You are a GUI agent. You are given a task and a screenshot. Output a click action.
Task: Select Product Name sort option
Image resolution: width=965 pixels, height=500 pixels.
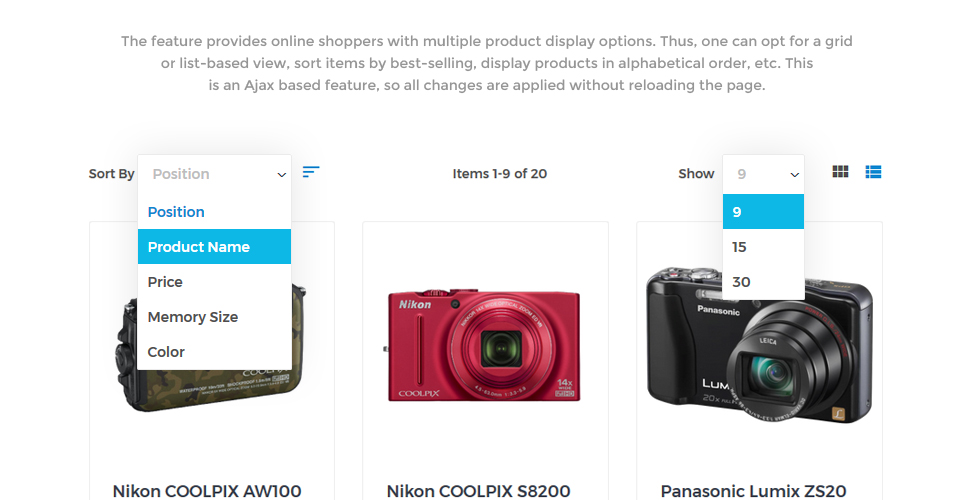(x=214, y=247)
